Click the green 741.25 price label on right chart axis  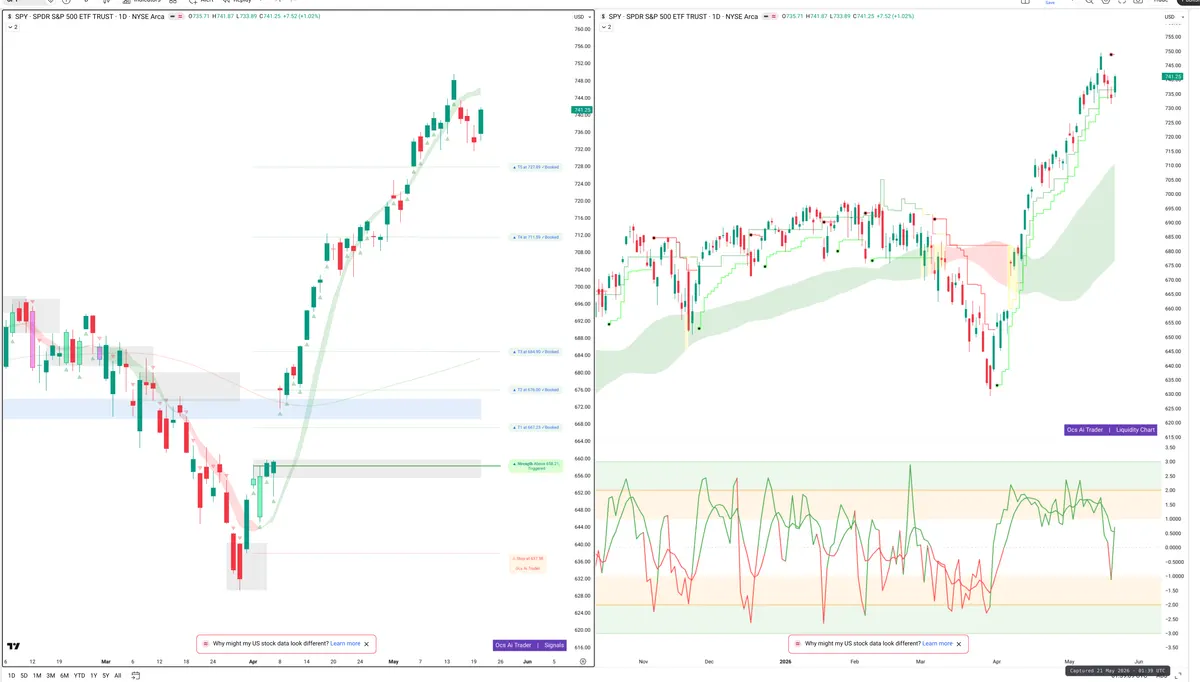(1172, 77)
